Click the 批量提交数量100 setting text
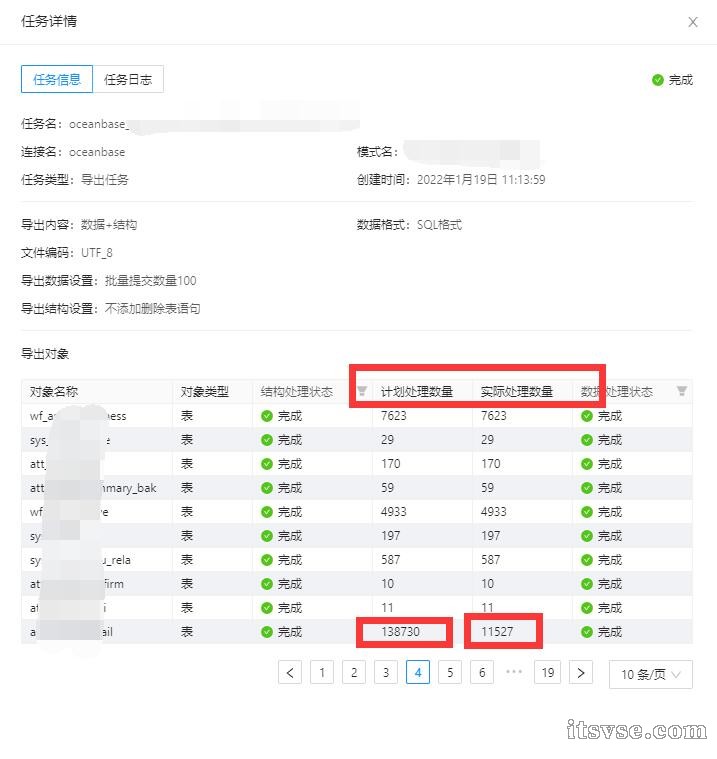 tap(151, 281)
